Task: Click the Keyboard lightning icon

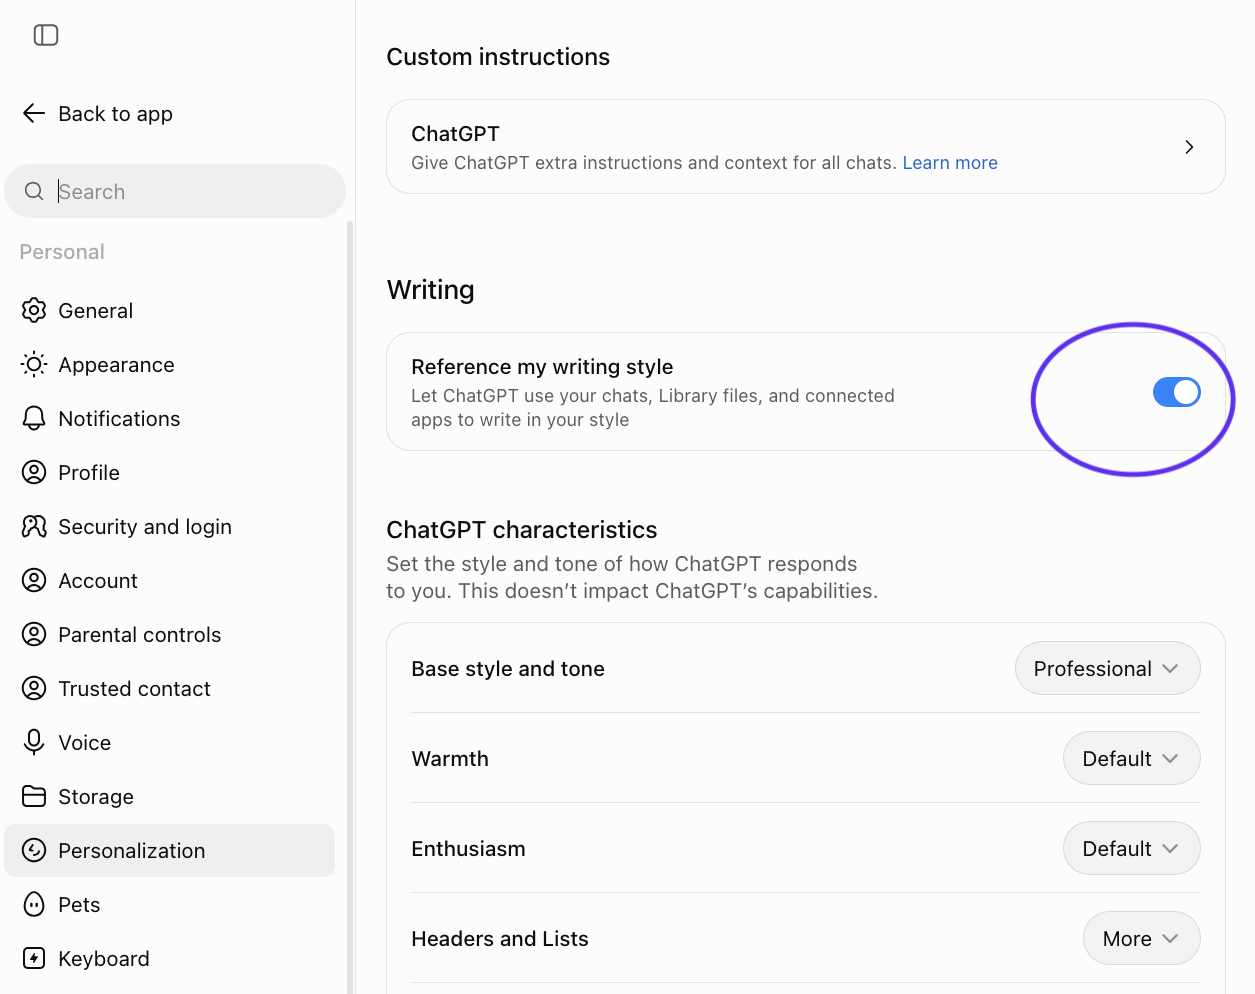Action: [x=34, y=958]
